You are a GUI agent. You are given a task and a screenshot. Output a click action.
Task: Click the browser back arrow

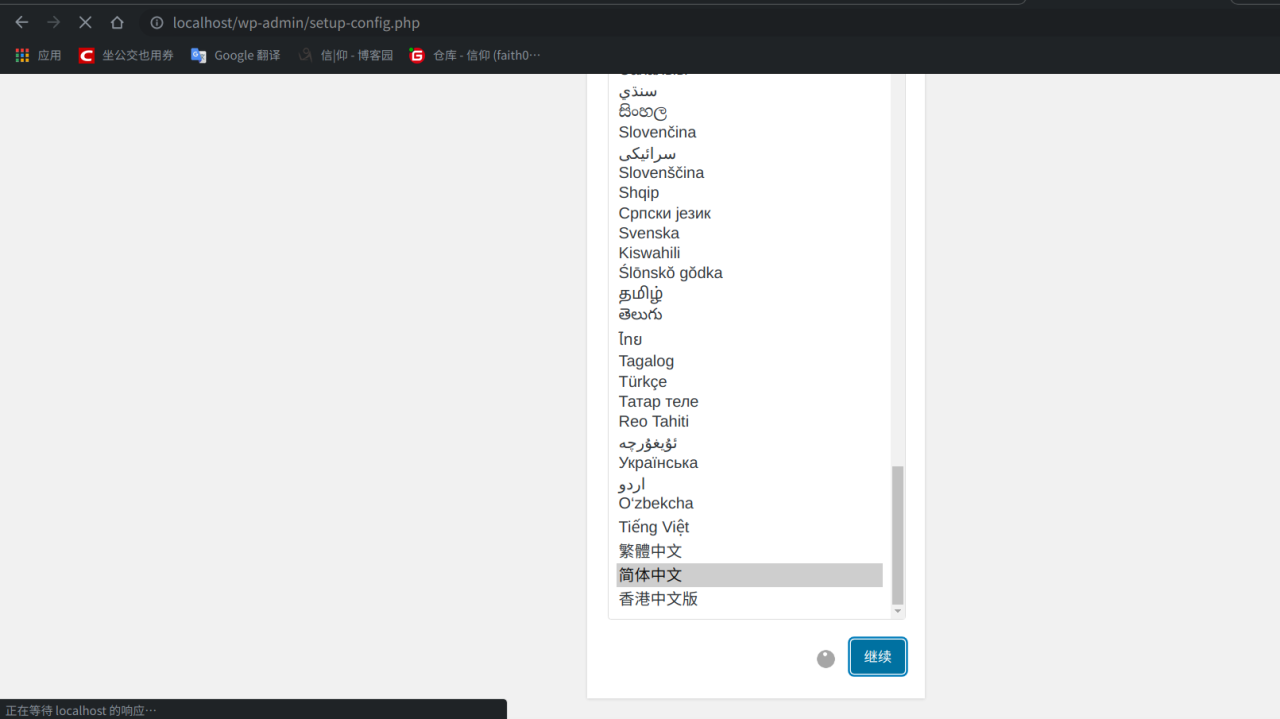(22, 22)
